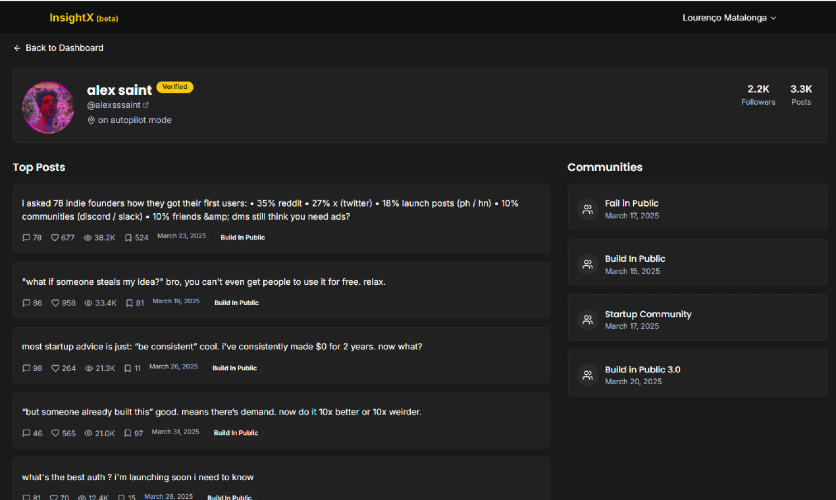Open the post about 'i asked 78 indie founders'

point(282,219)
